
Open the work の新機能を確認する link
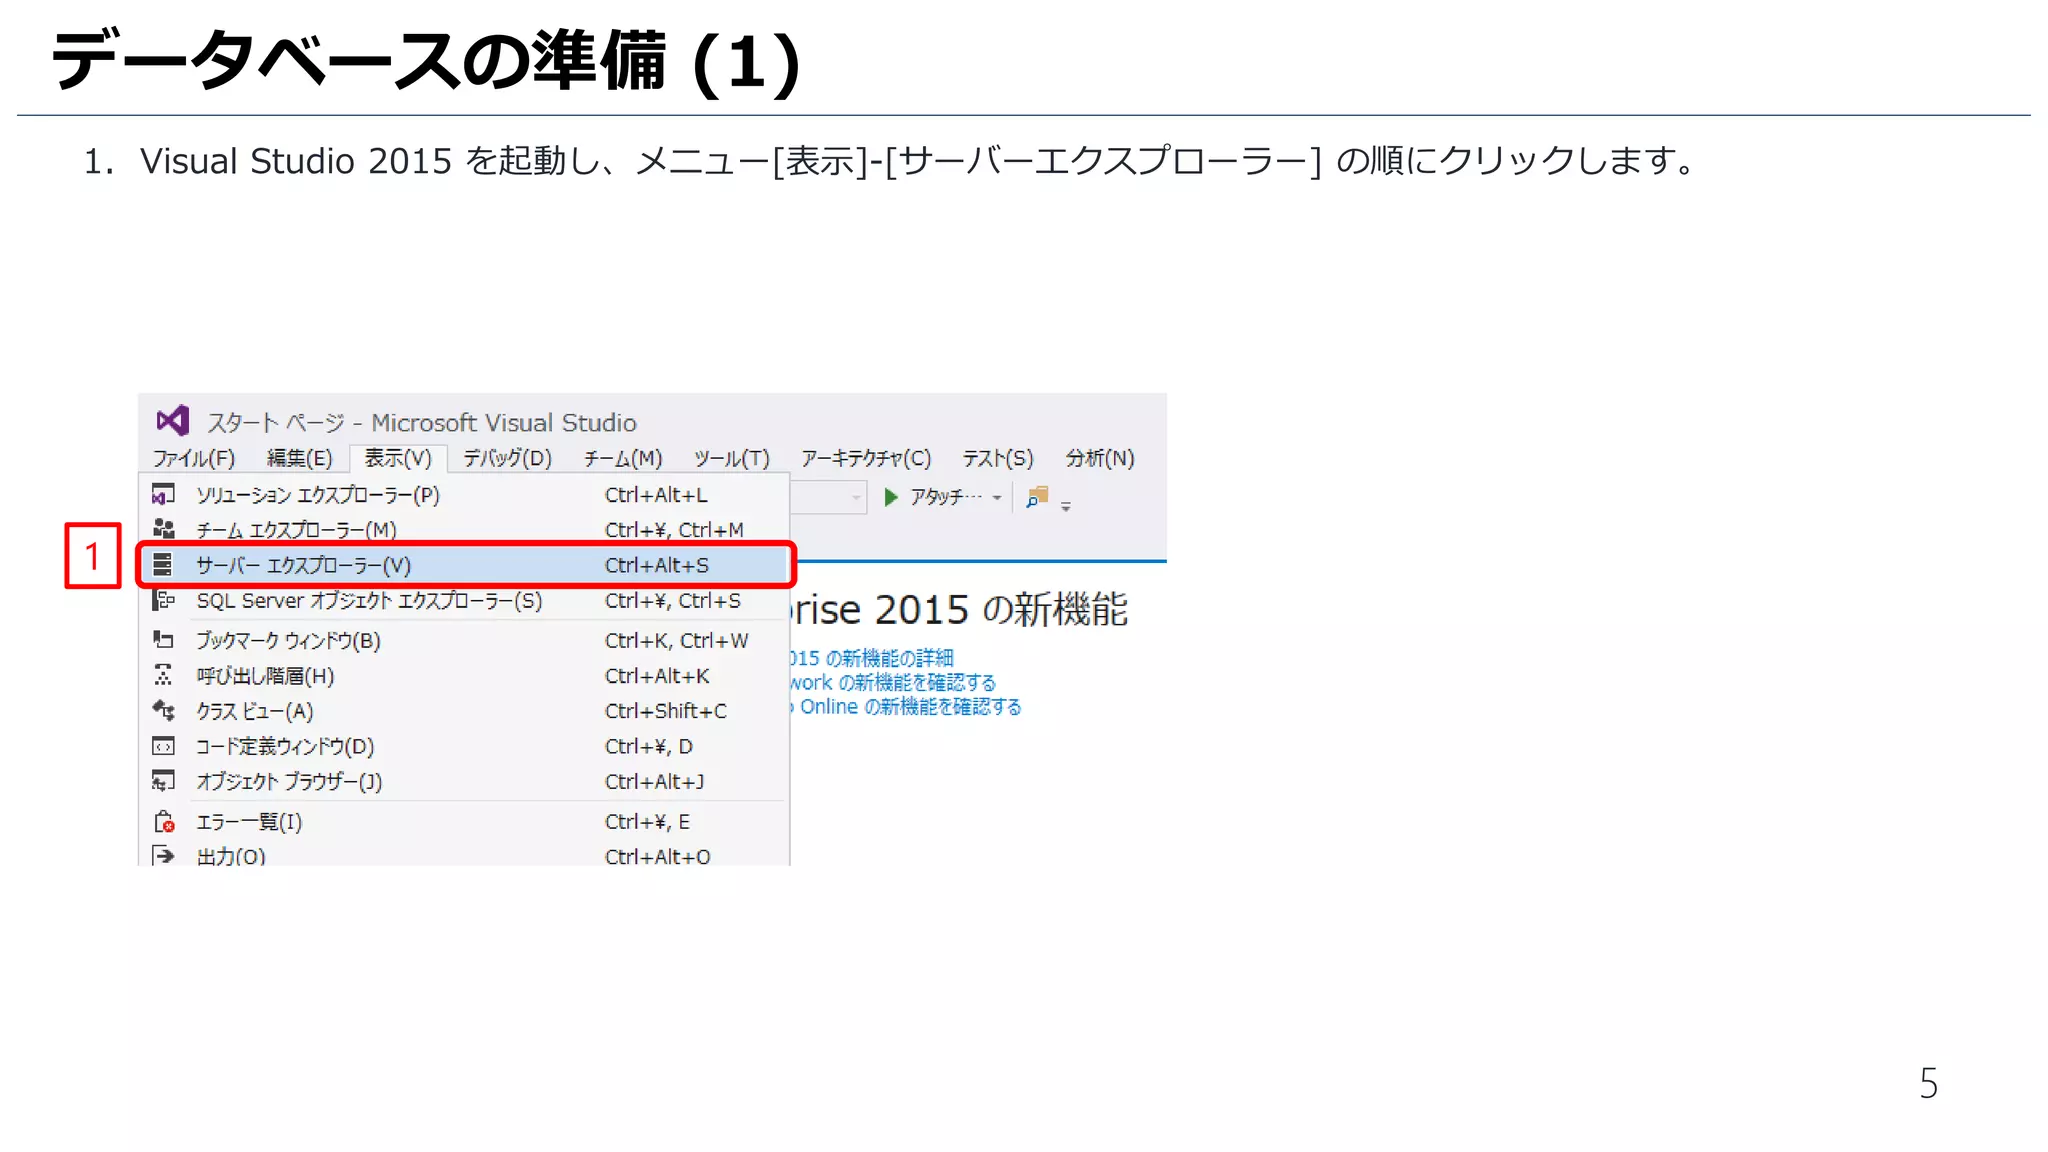[892, 682]
